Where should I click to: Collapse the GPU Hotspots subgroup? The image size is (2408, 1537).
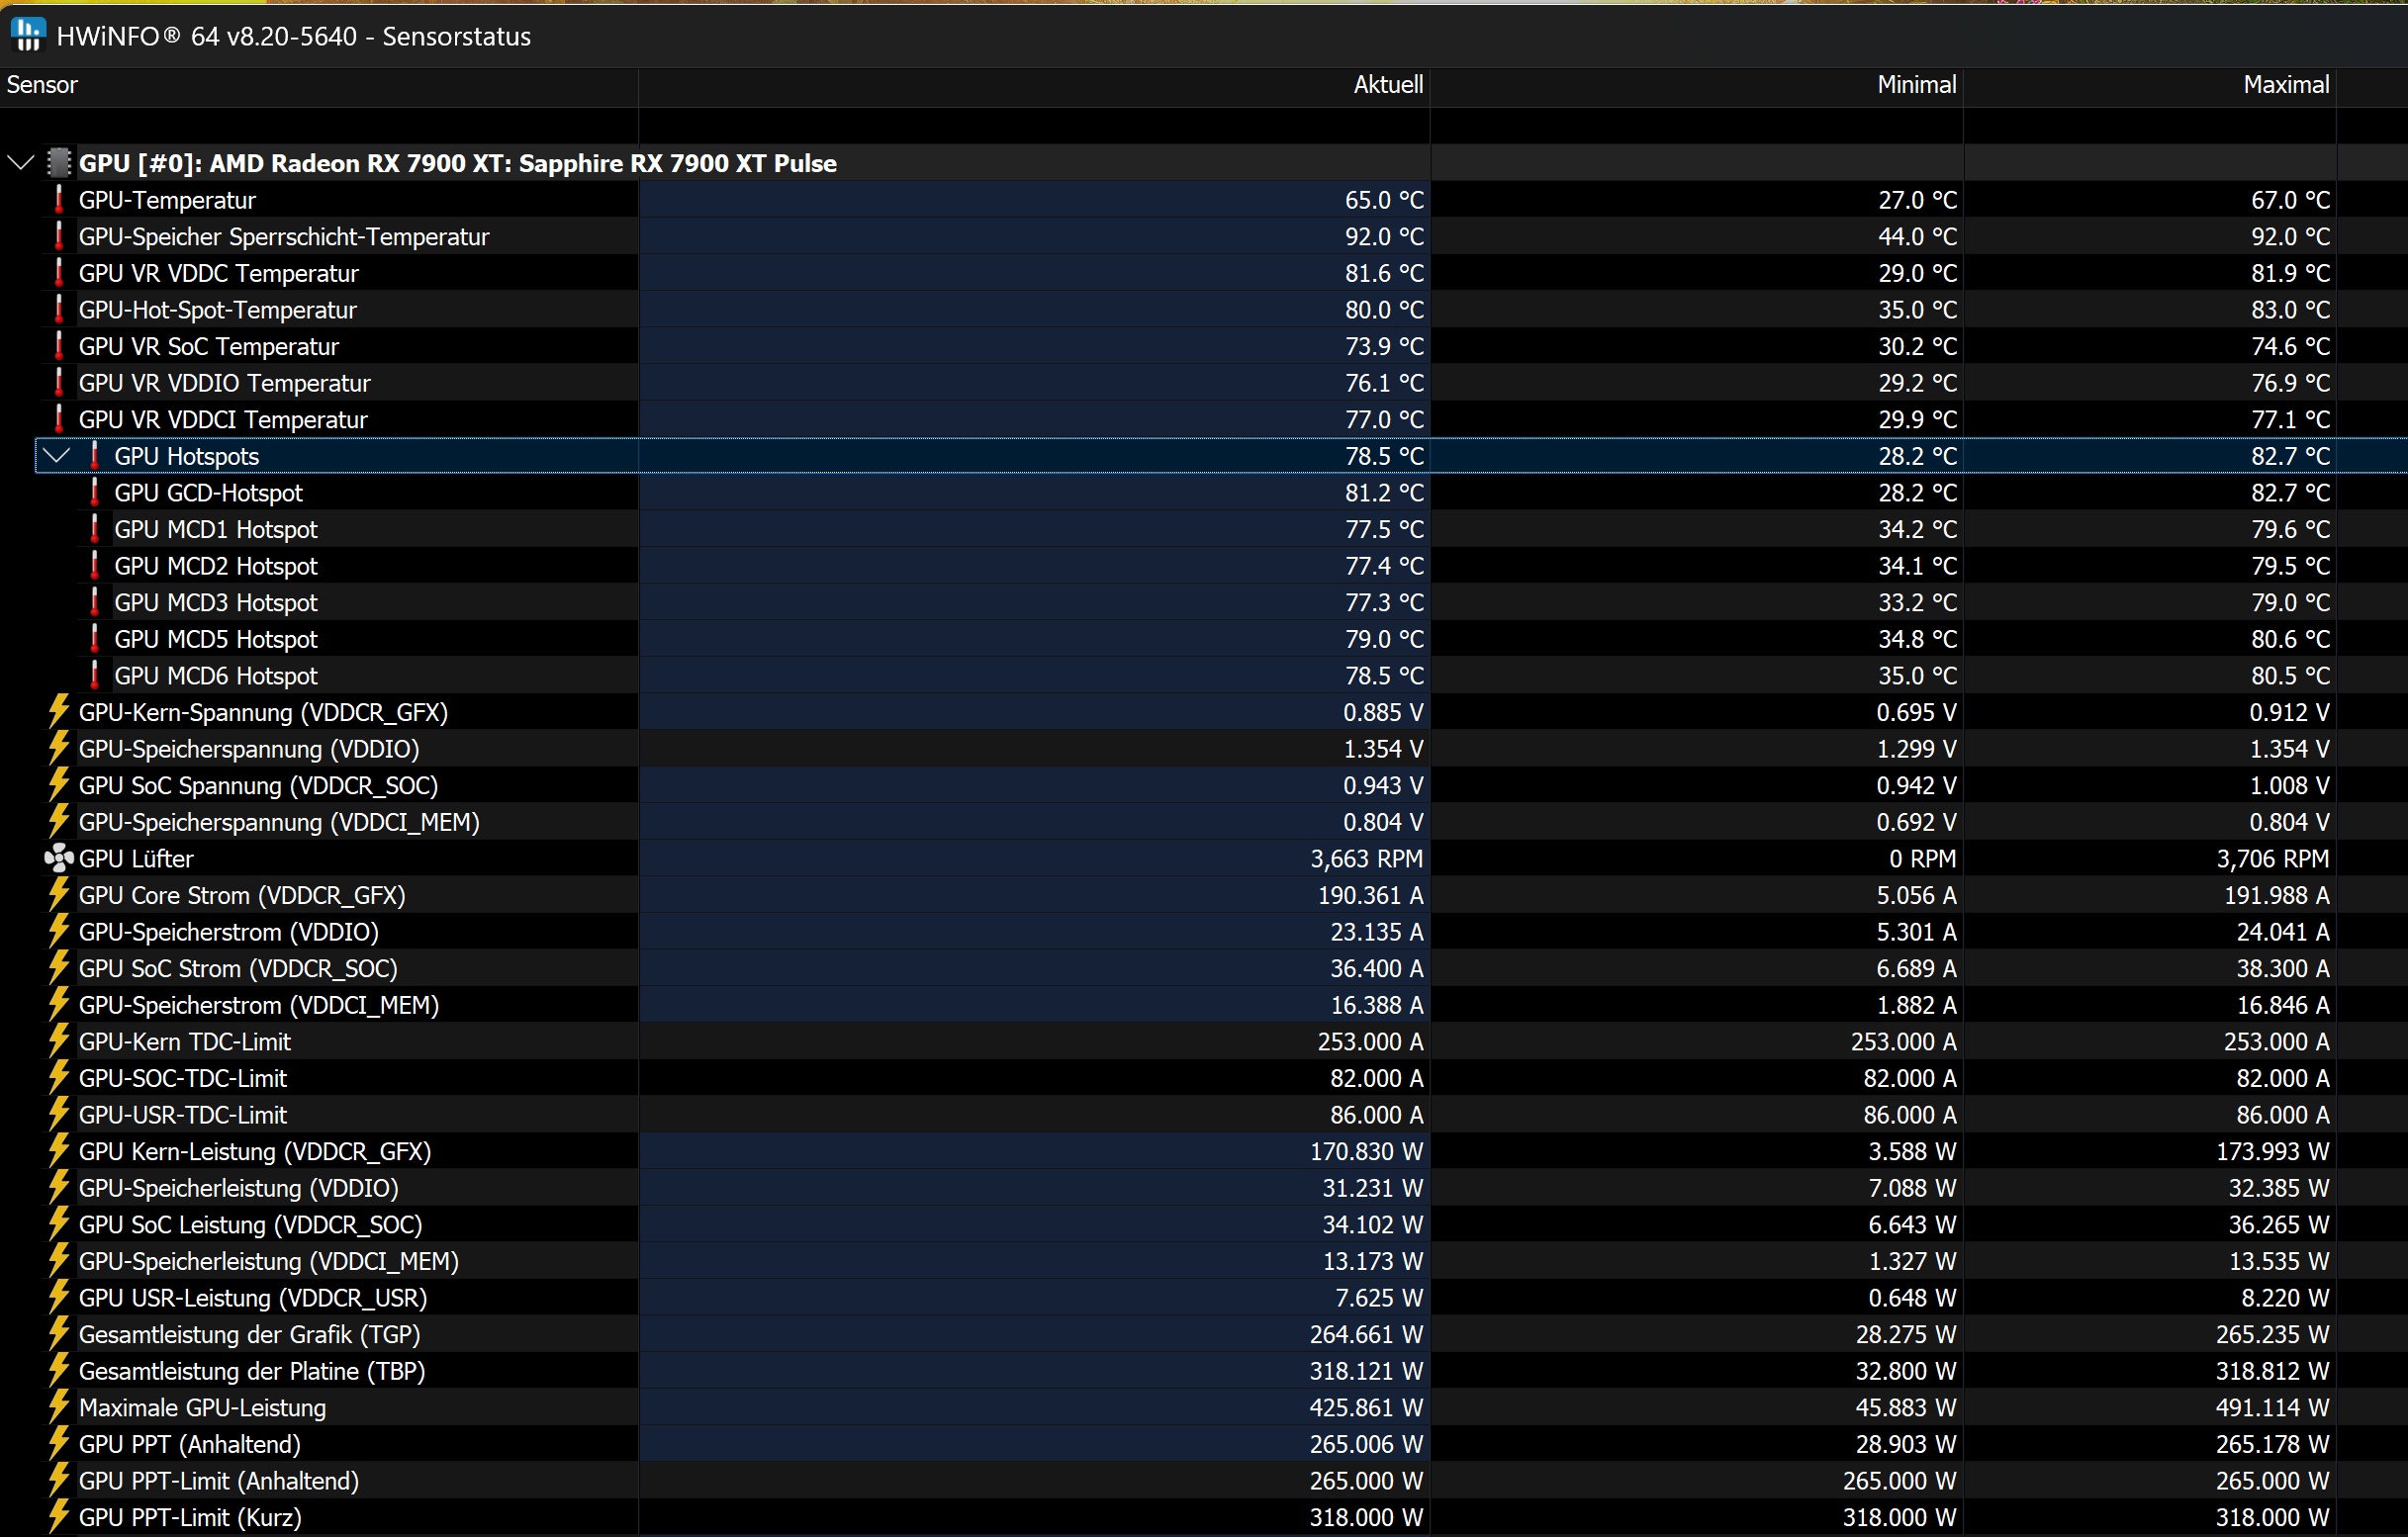(57, 456)
